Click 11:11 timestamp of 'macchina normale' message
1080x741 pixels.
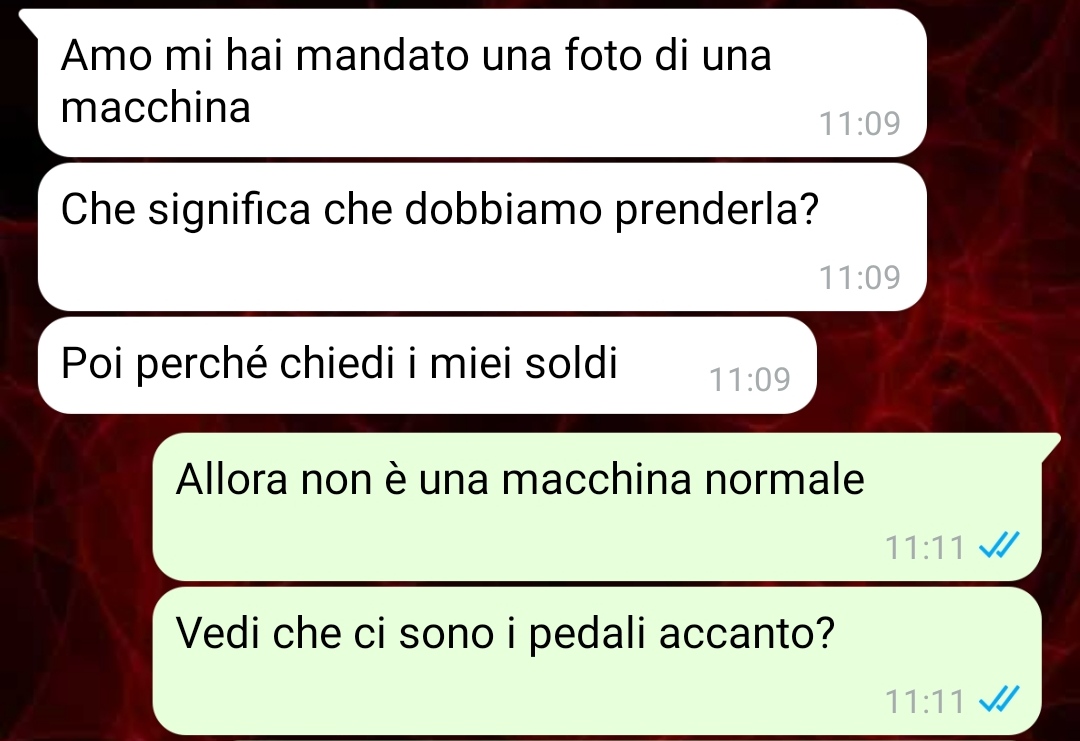click(924, 548)
